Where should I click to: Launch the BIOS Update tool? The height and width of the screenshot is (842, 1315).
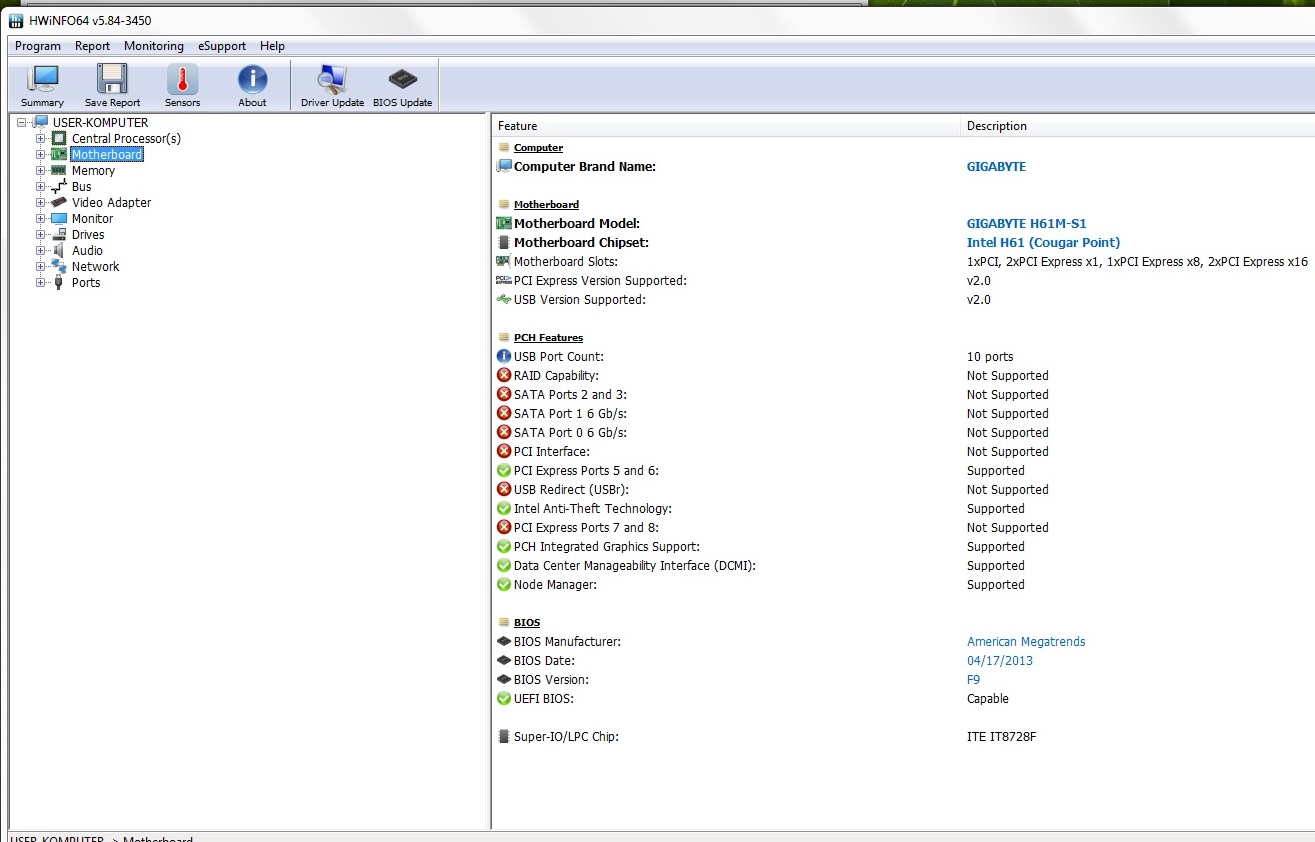402,86
